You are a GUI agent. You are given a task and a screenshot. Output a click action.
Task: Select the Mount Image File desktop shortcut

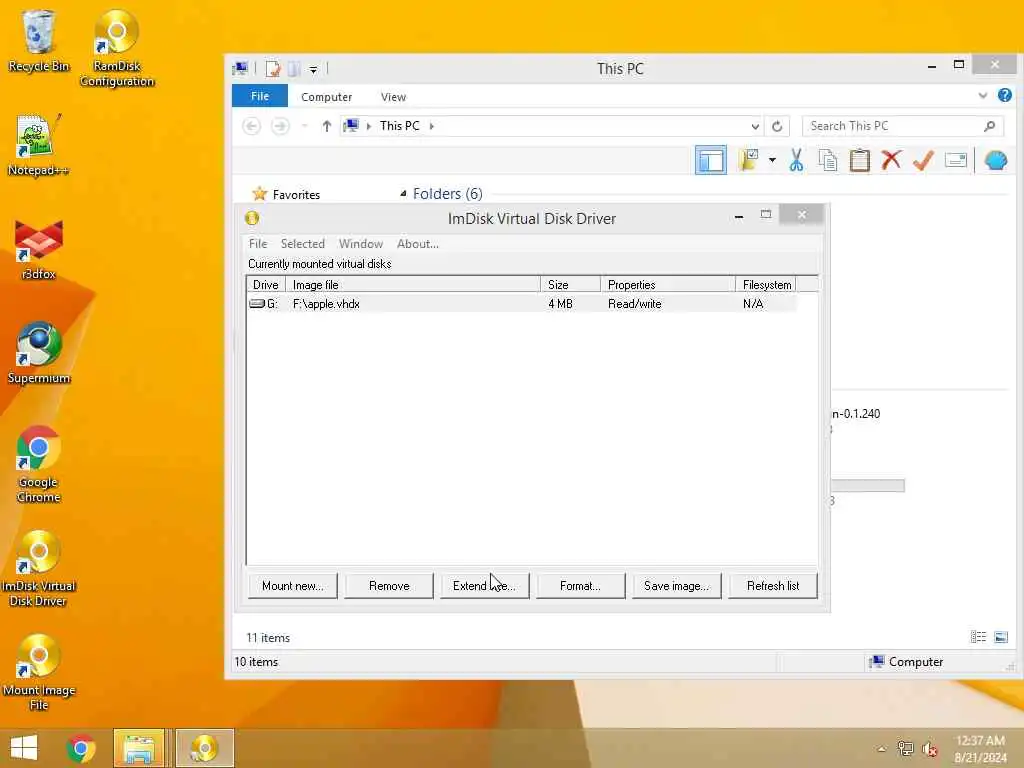click(39, 673)
